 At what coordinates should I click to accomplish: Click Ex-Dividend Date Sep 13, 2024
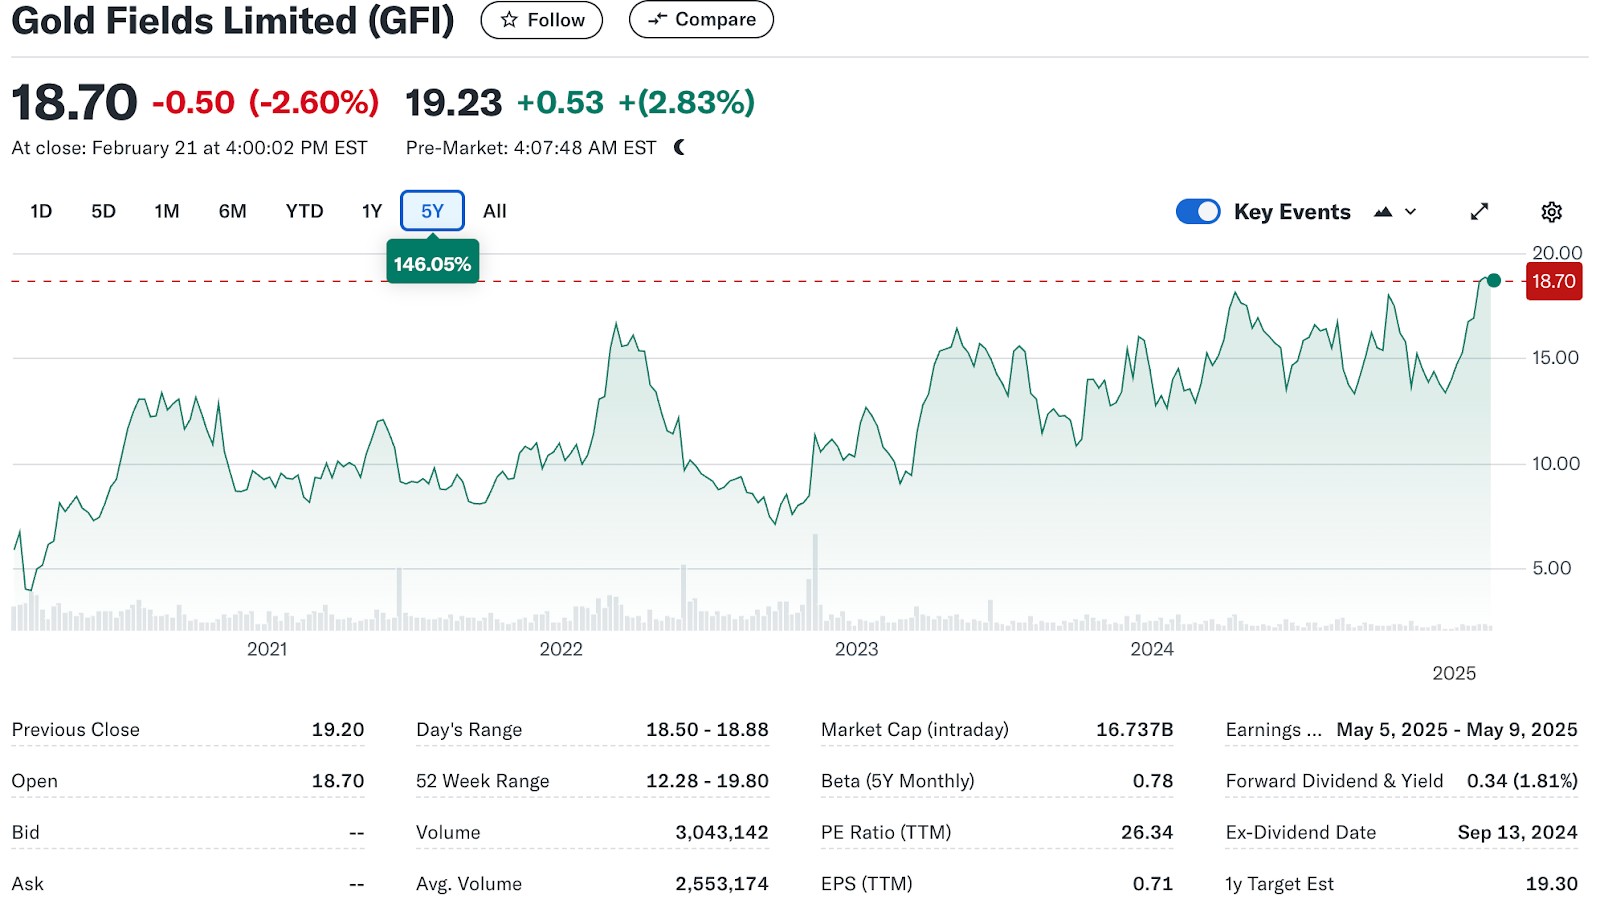[1517, 832]
